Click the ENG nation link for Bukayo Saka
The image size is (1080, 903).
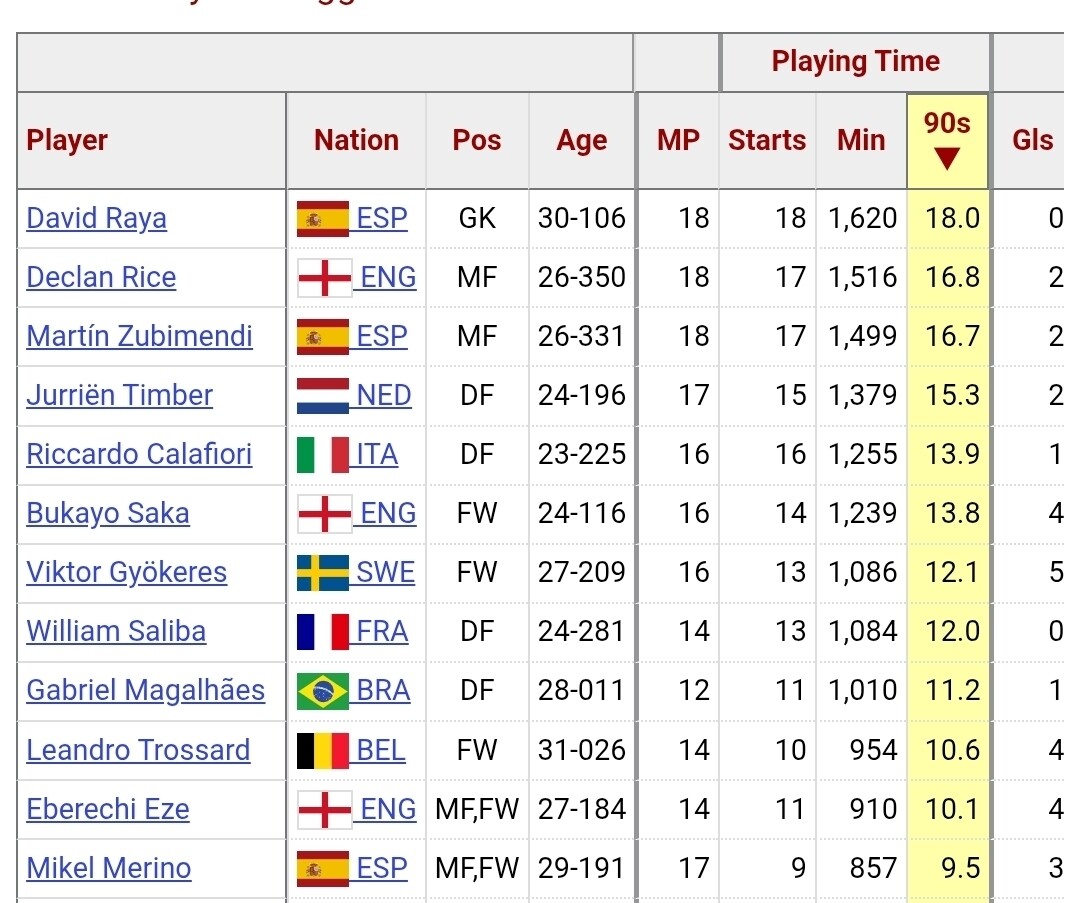pos(388,514)
